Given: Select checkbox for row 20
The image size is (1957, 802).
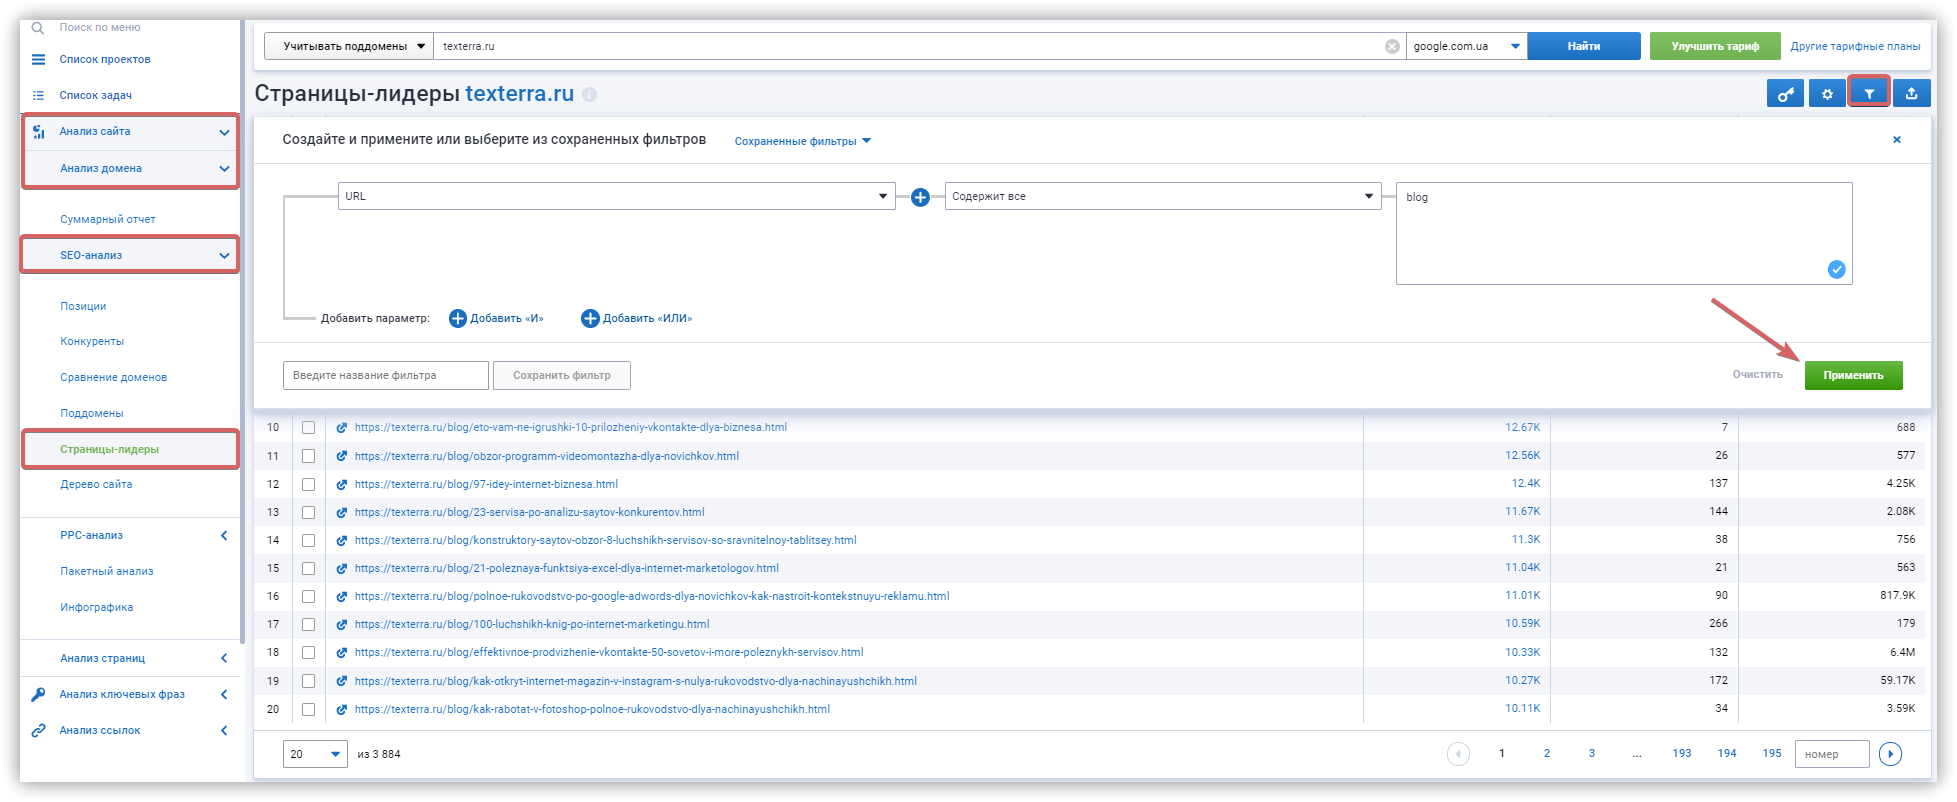Looking at the screenshot, I should pos(308,709).
